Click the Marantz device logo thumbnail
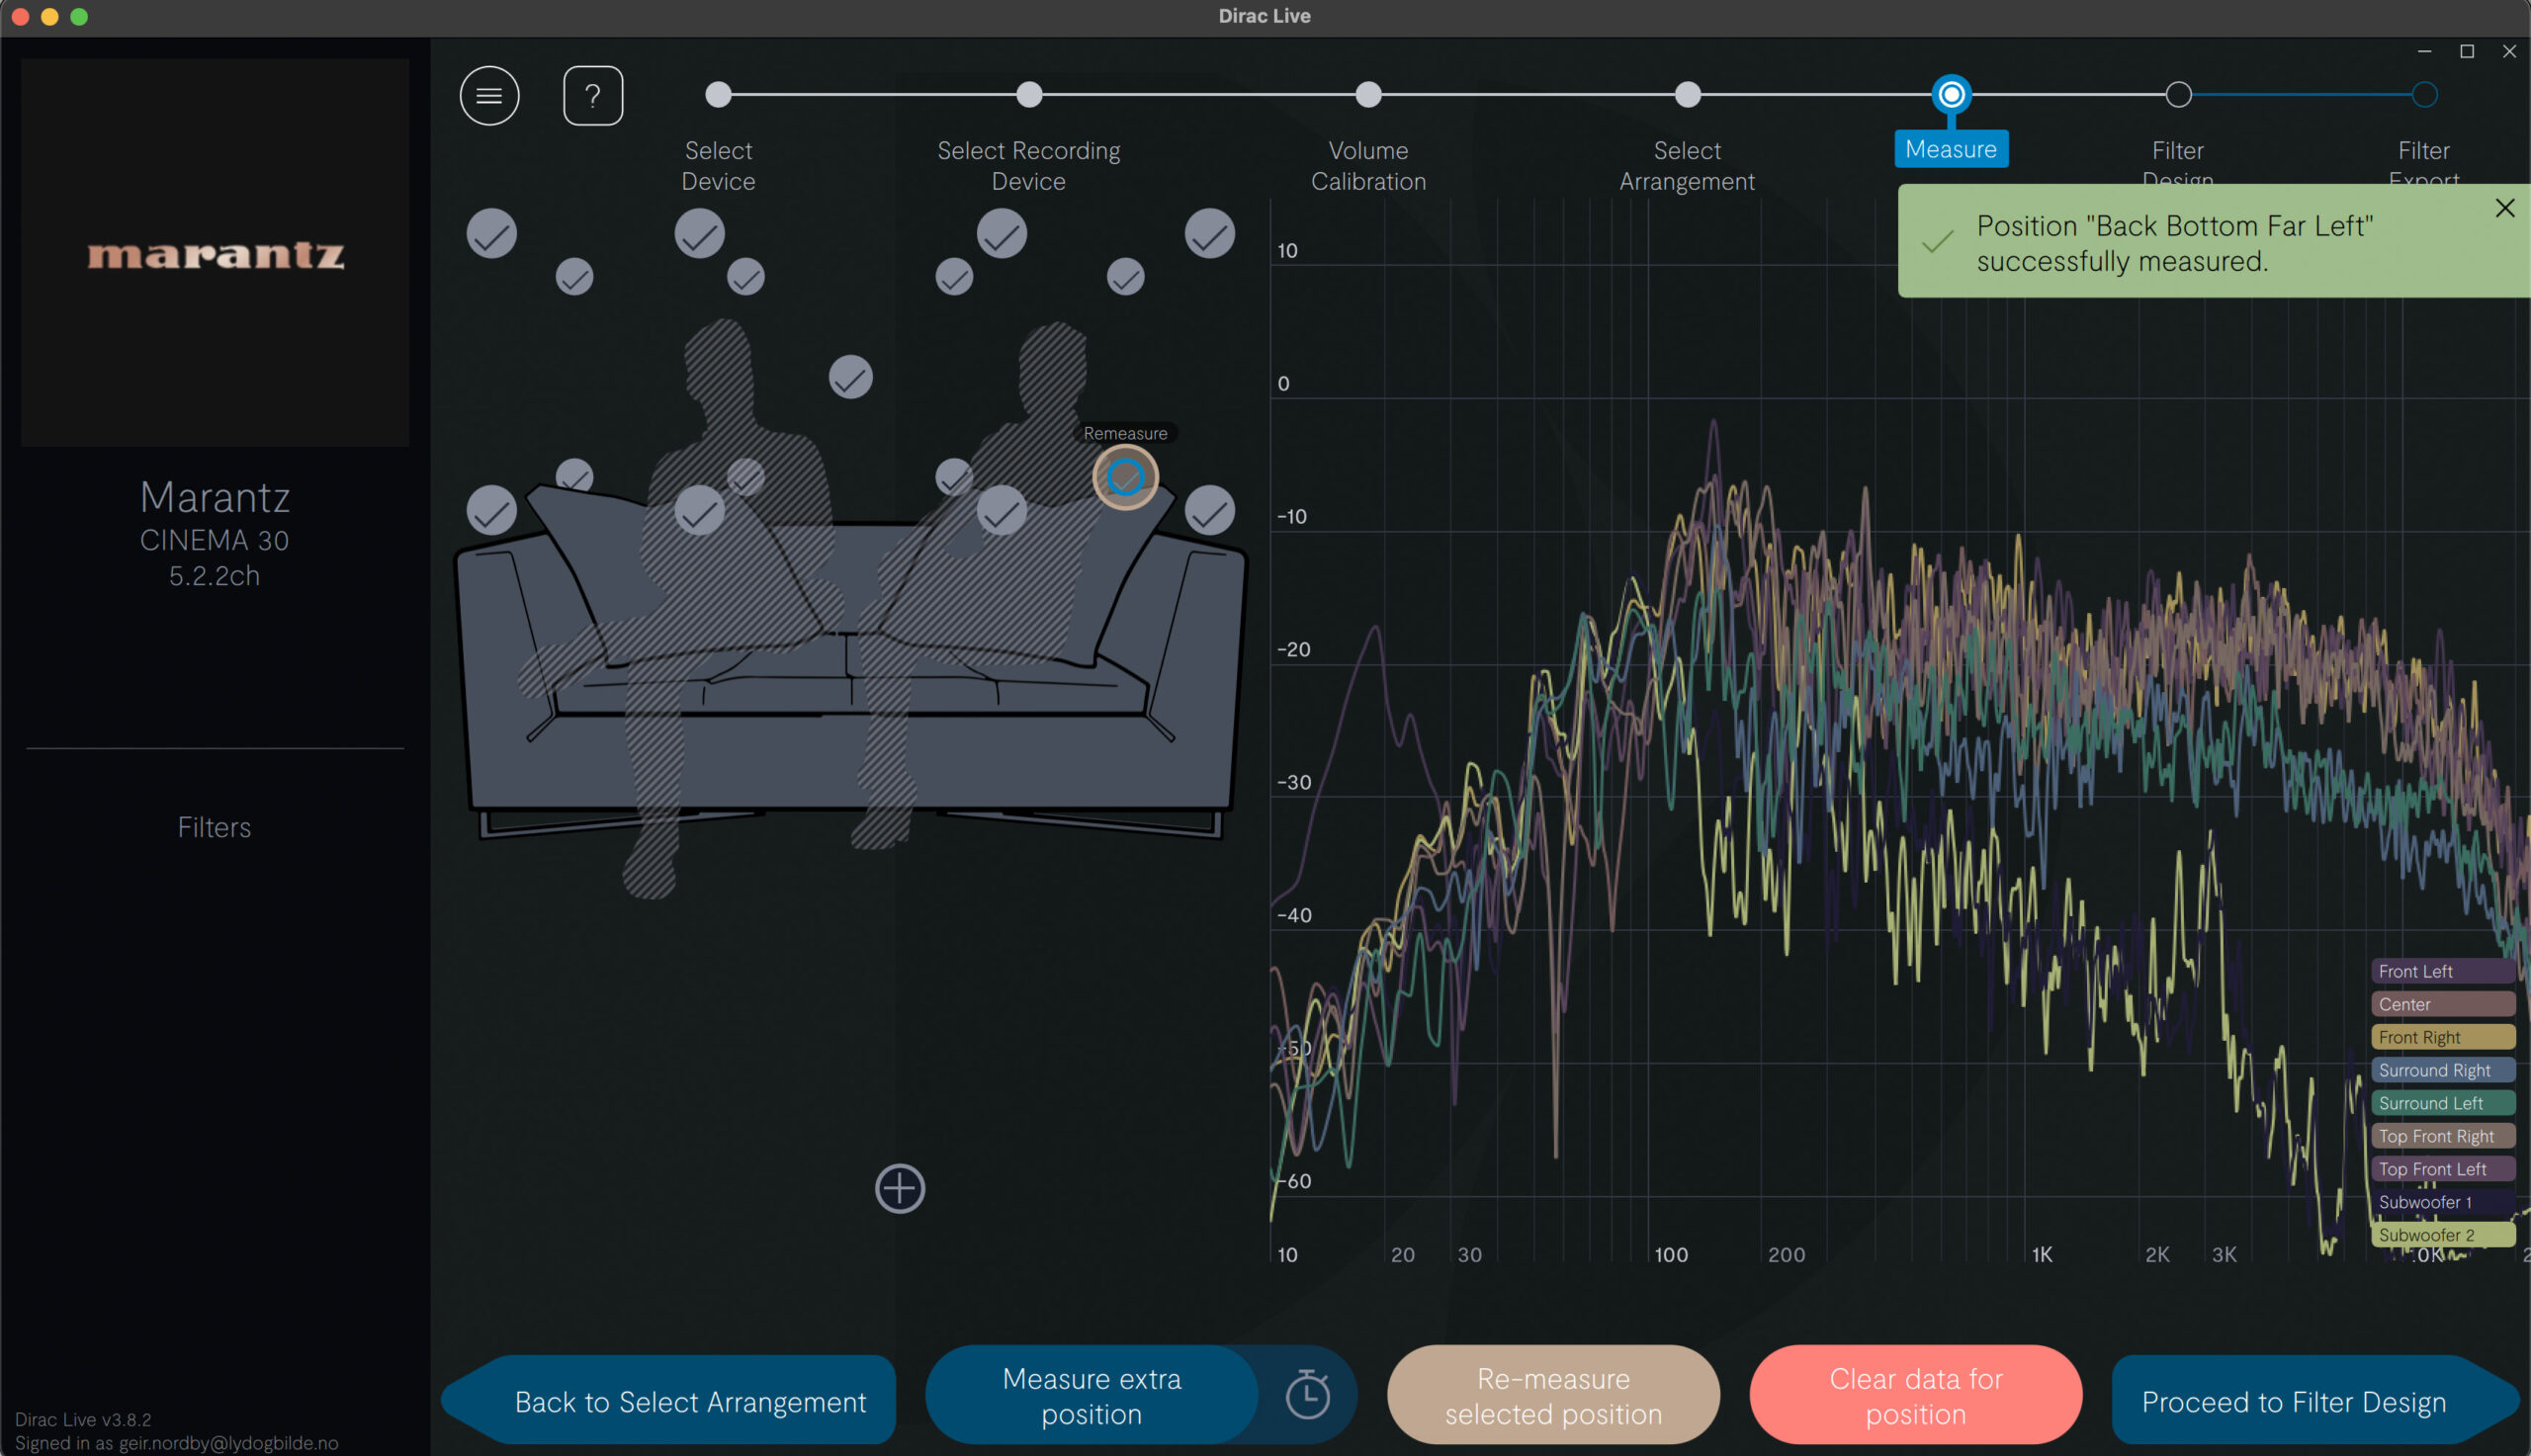Screen dimensions: 2531x1456 point(215,252)
